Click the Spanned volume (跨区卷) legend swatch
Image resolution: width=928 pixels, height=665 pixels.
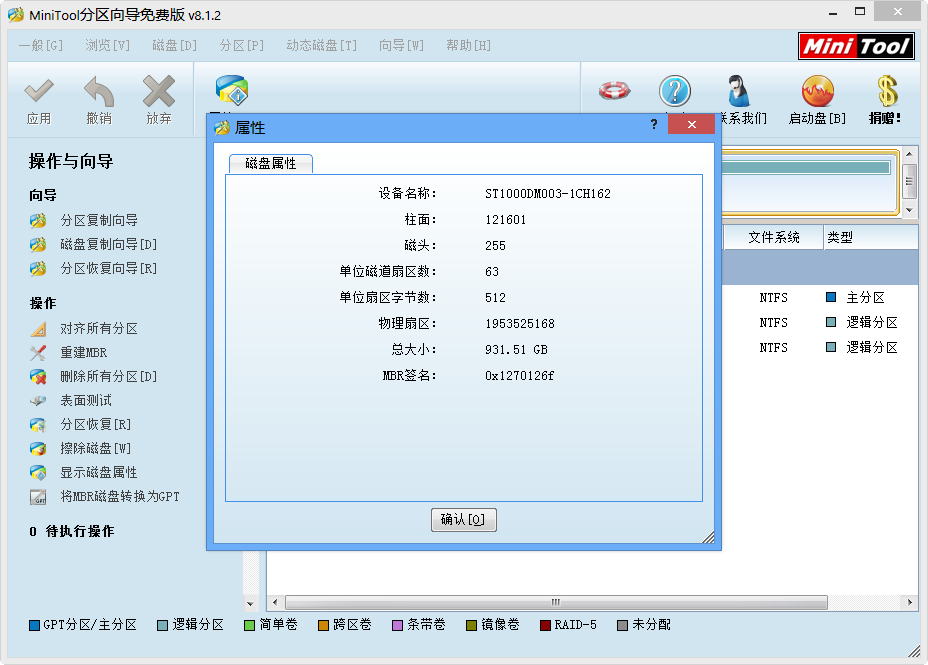click(x=323, y=625)
